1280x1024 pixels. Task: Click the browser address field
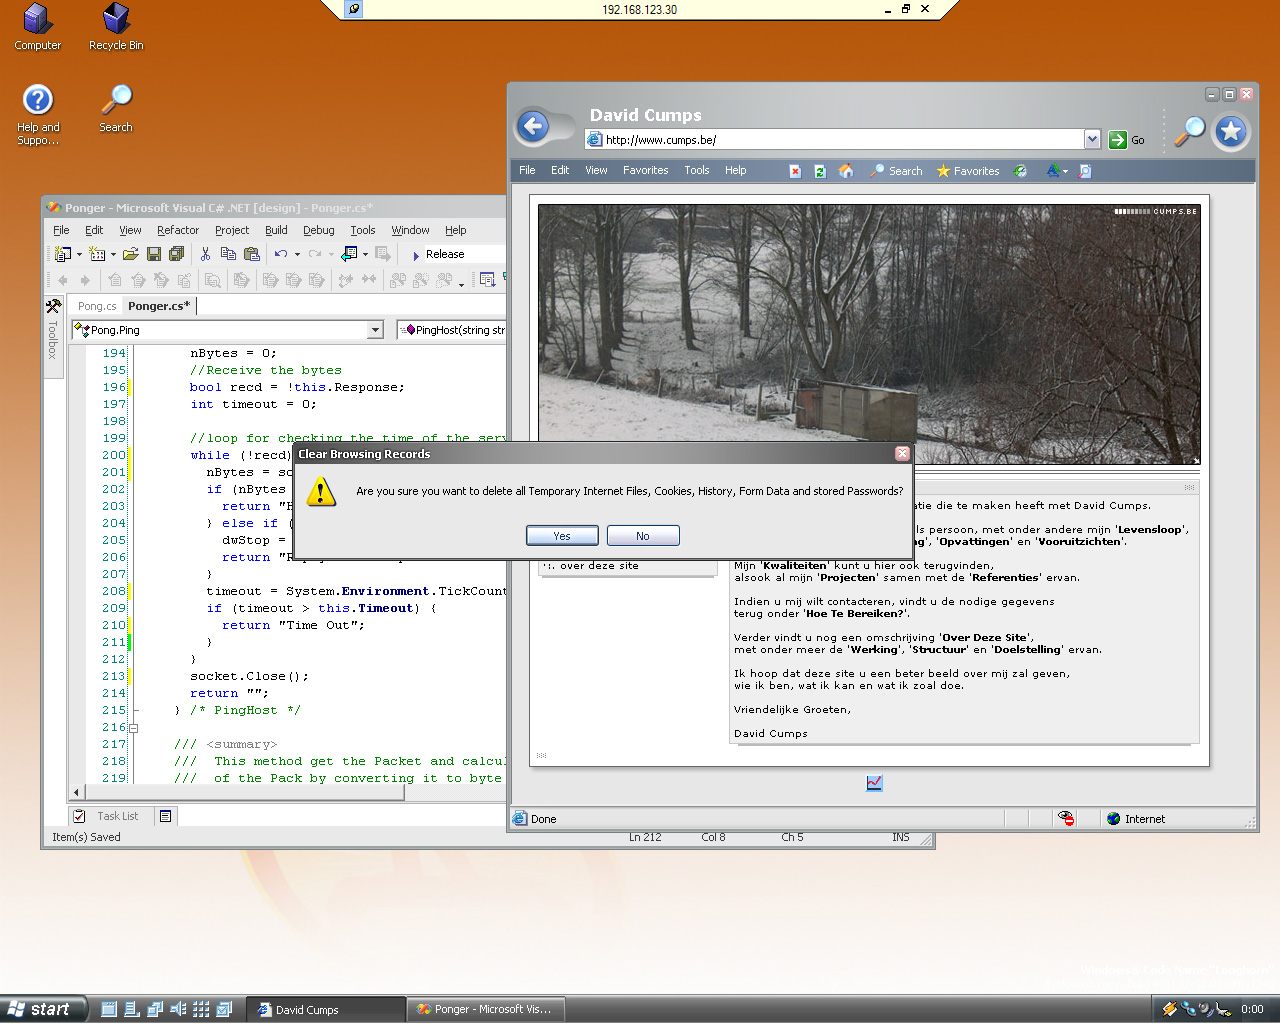[843, 140]
